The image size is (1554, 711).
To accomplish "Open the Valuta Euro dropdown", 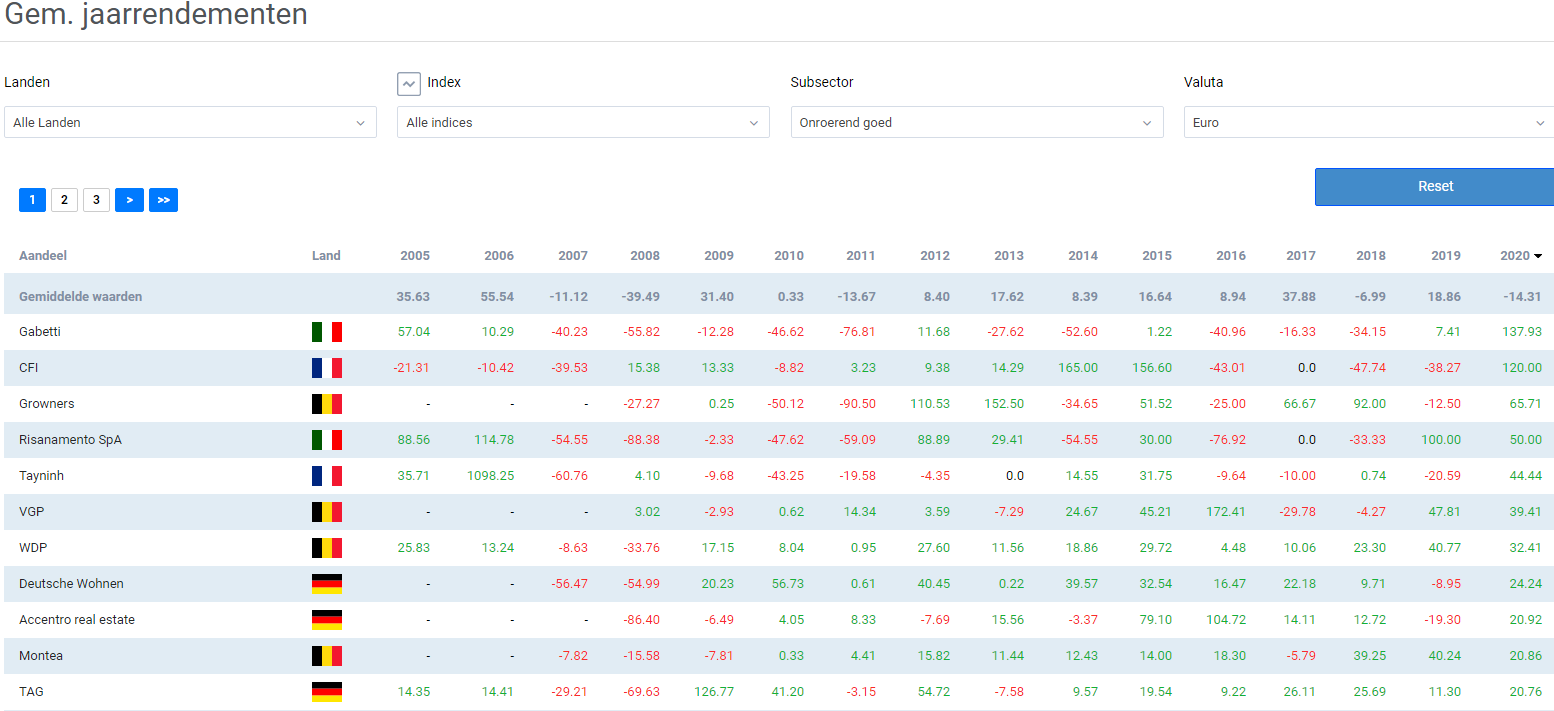I will 1368,123.
